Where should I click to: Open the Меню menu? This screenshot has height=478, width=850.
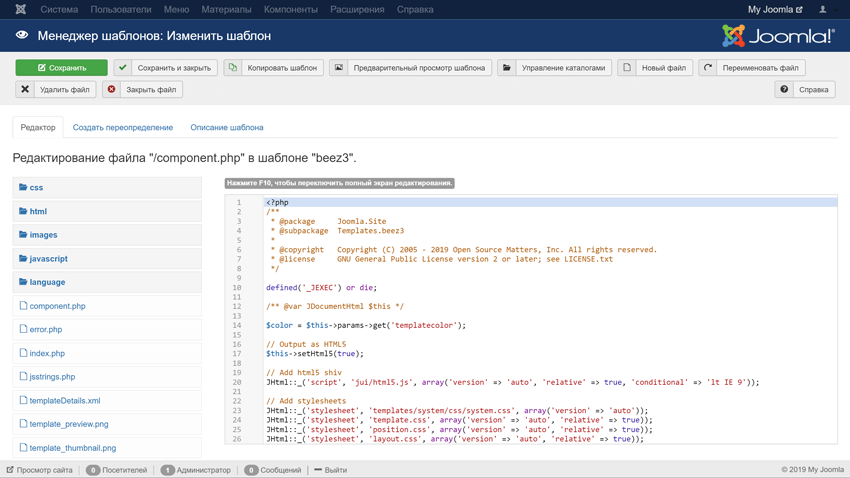click(176, 9)
